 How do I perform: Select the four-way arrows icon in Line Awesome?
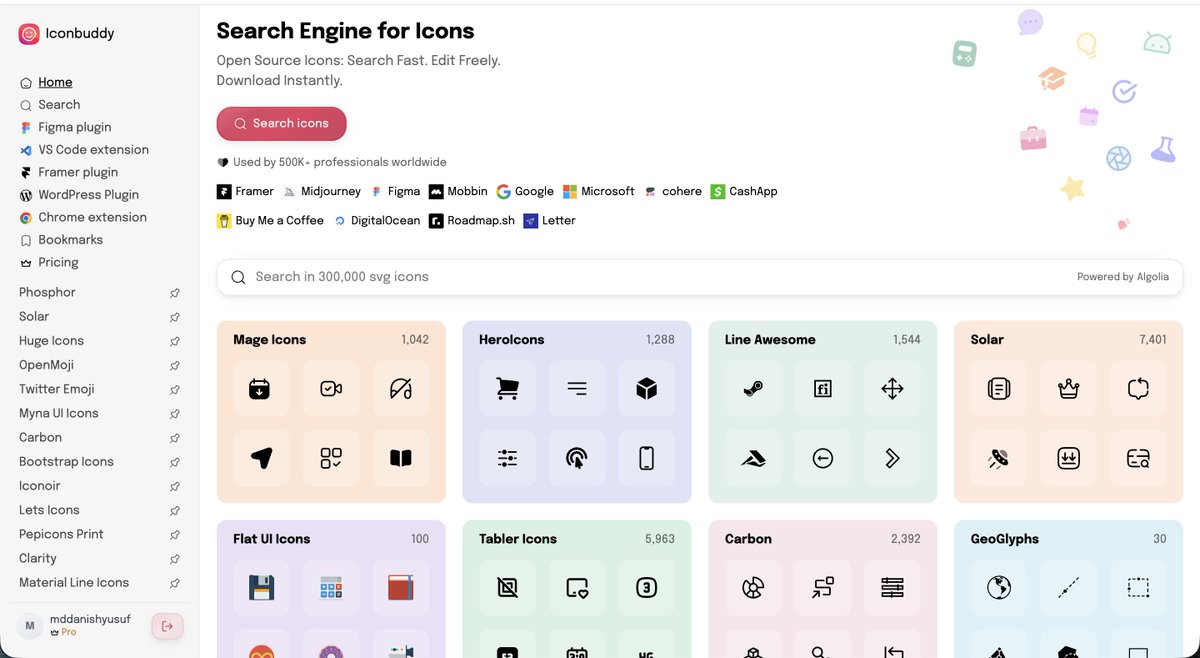coord(892,389)
